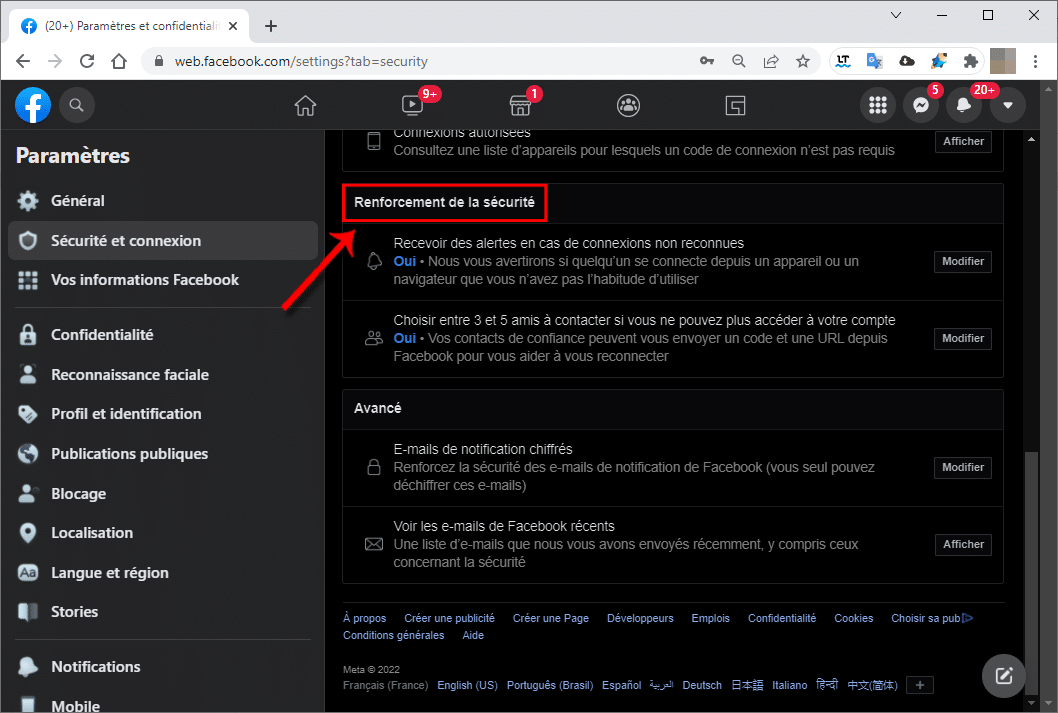Open the Facebook menu grid icon
The width and height of the screenshot is (1058, 713).
coord(878,105)
